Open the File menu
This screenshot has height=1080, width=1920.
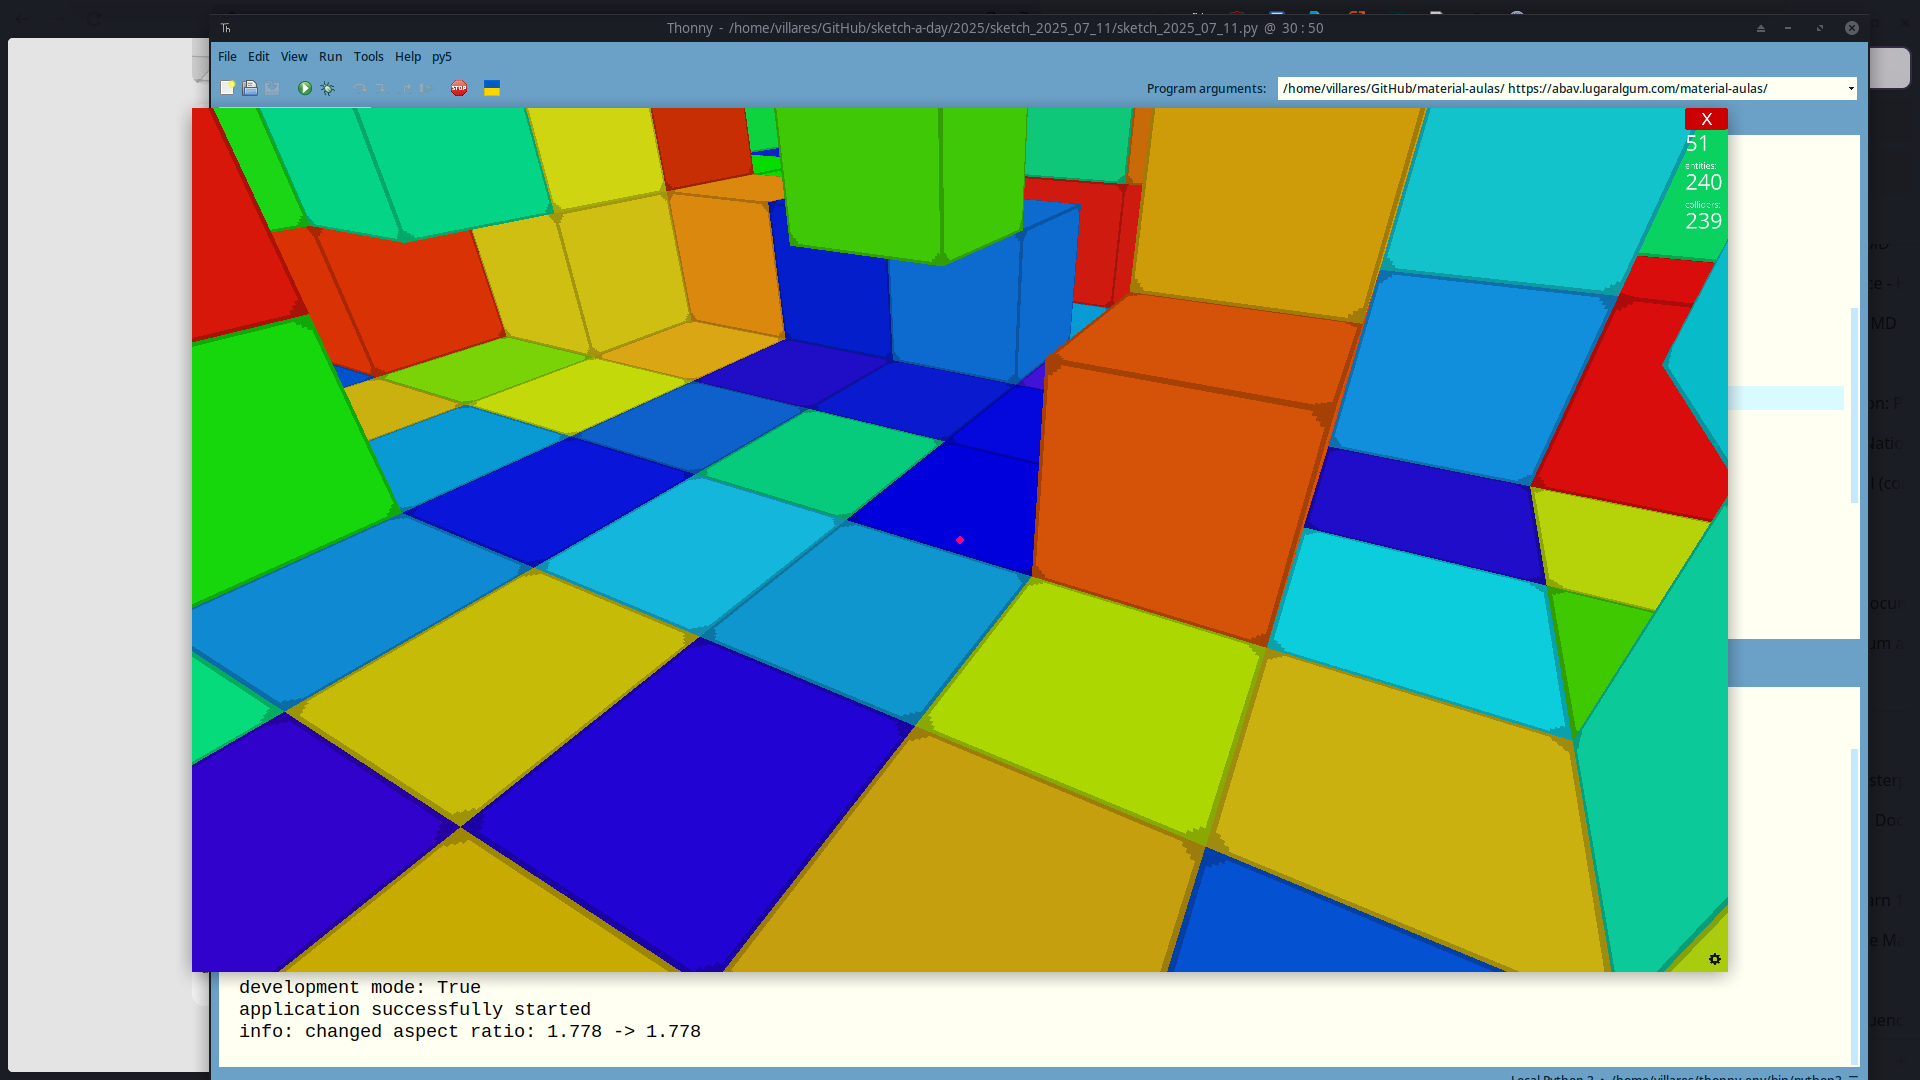click(227, 57)
